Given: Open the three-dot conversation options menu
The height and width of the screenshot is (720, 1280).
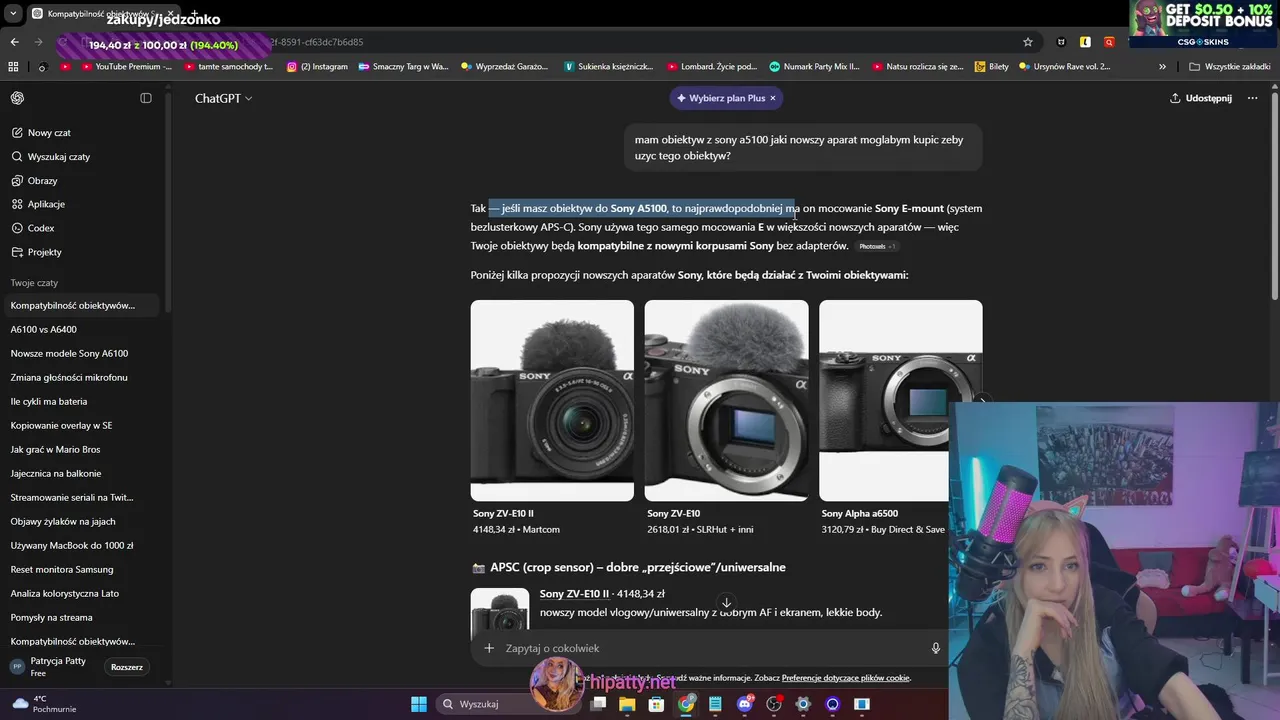Looking at the screenshot, I should click(x=1253, y=98).
